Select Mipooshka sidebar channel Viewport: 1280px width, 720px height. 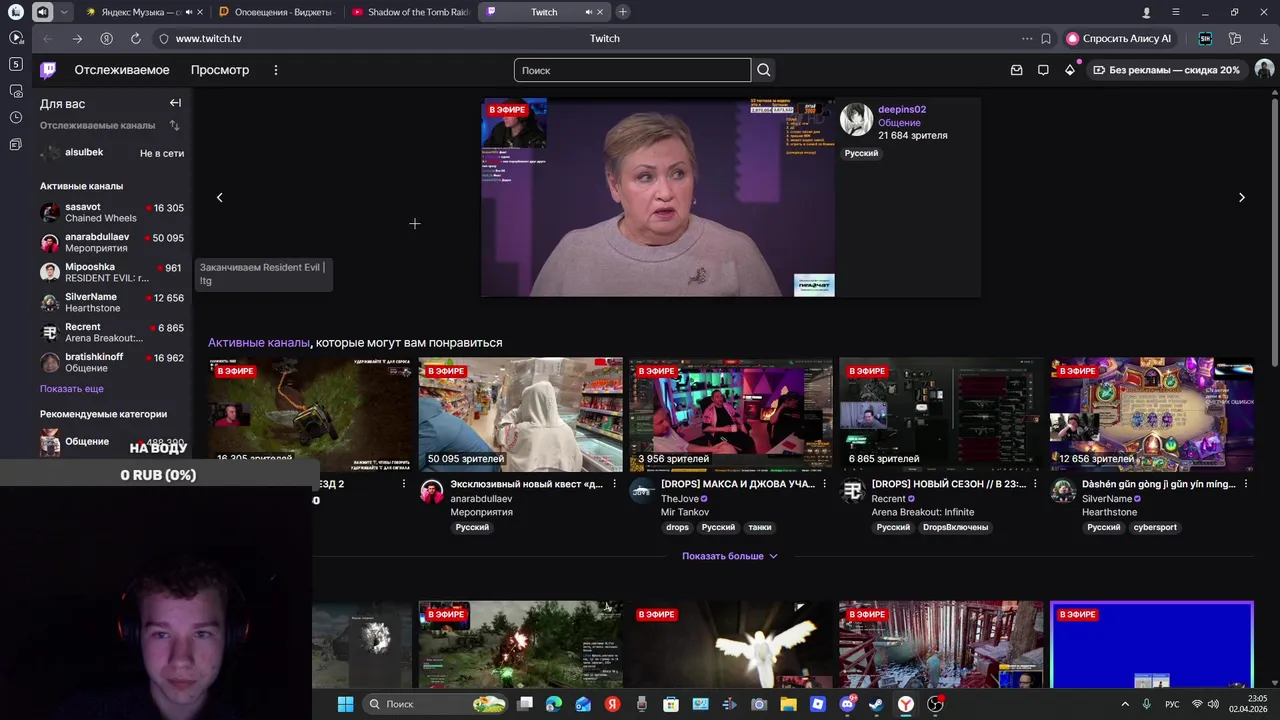point(112,272)
